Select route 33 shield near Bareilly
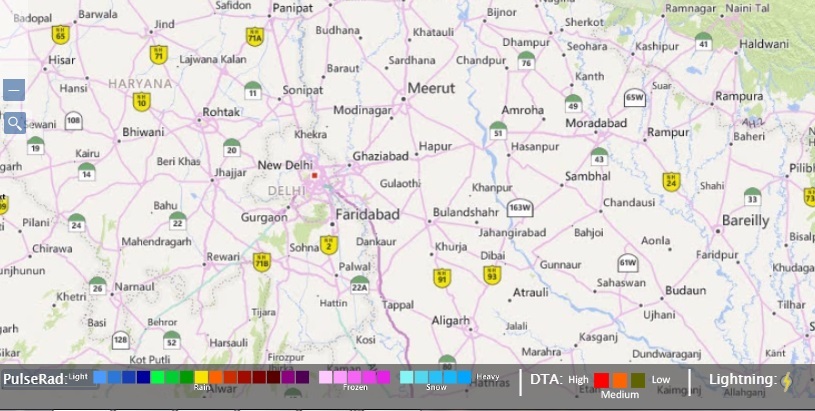 pyautogui.click(x=752, y=196)
